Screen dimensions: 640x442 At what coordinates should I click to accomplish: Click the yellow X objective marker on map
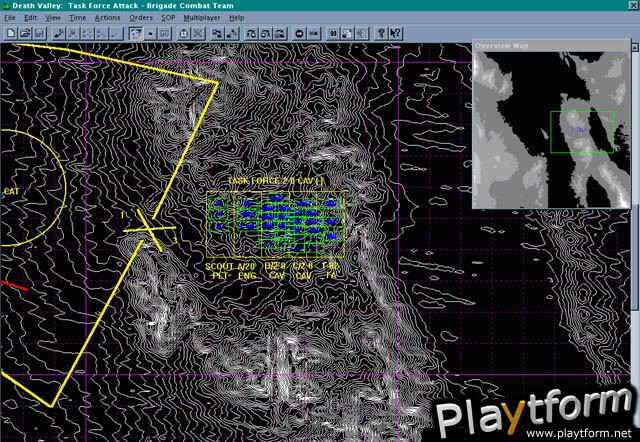[x=150, y=231]
